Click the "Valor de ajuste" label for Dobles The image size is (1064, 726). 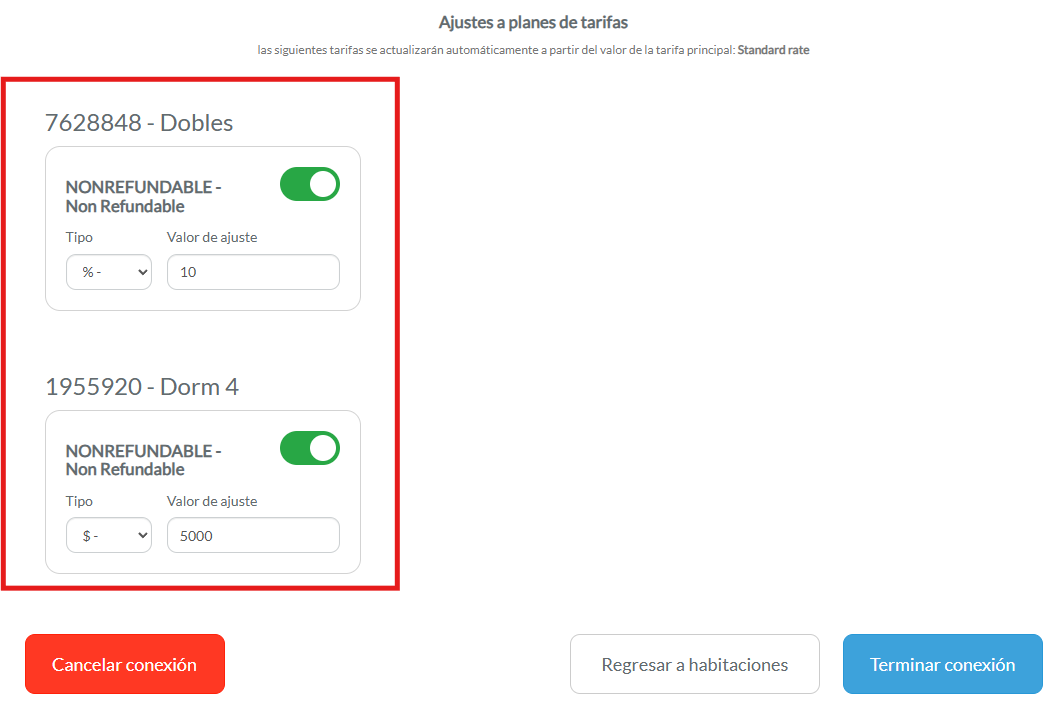pyautogui.click(x=212, y=237)
